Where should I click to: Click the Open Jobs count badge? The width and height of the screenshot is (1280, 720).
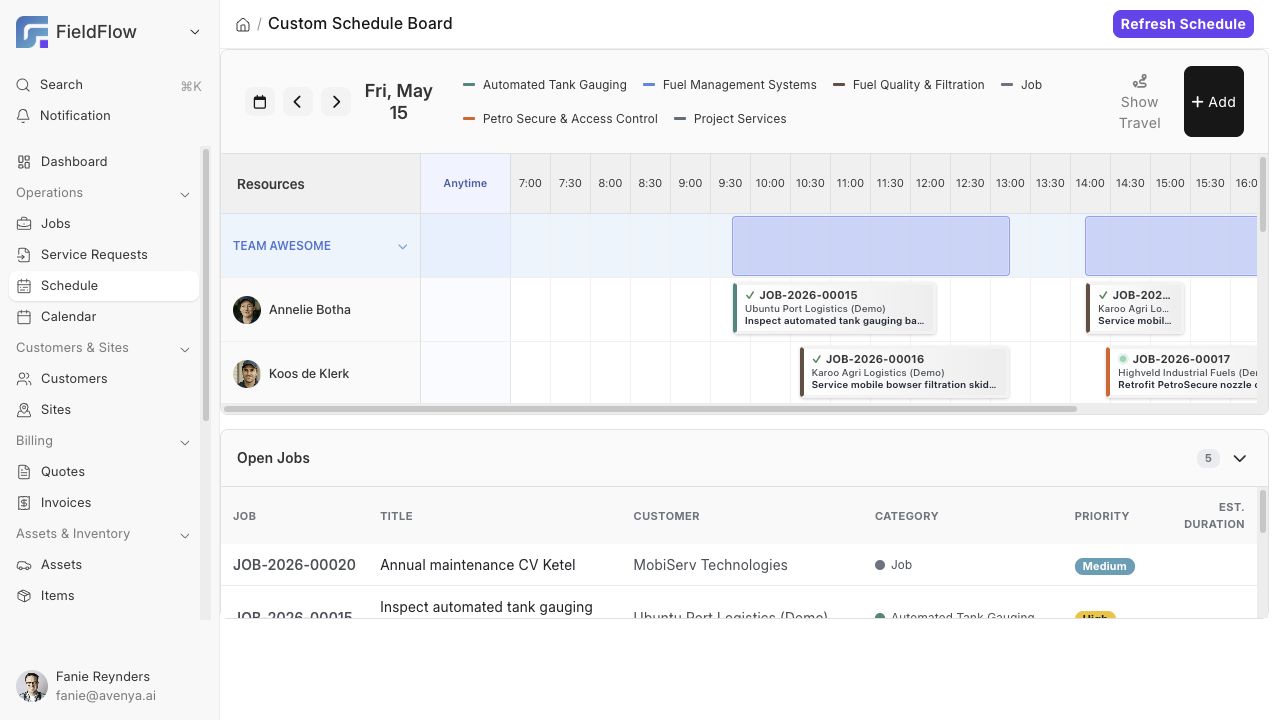tap(1208, 458)
